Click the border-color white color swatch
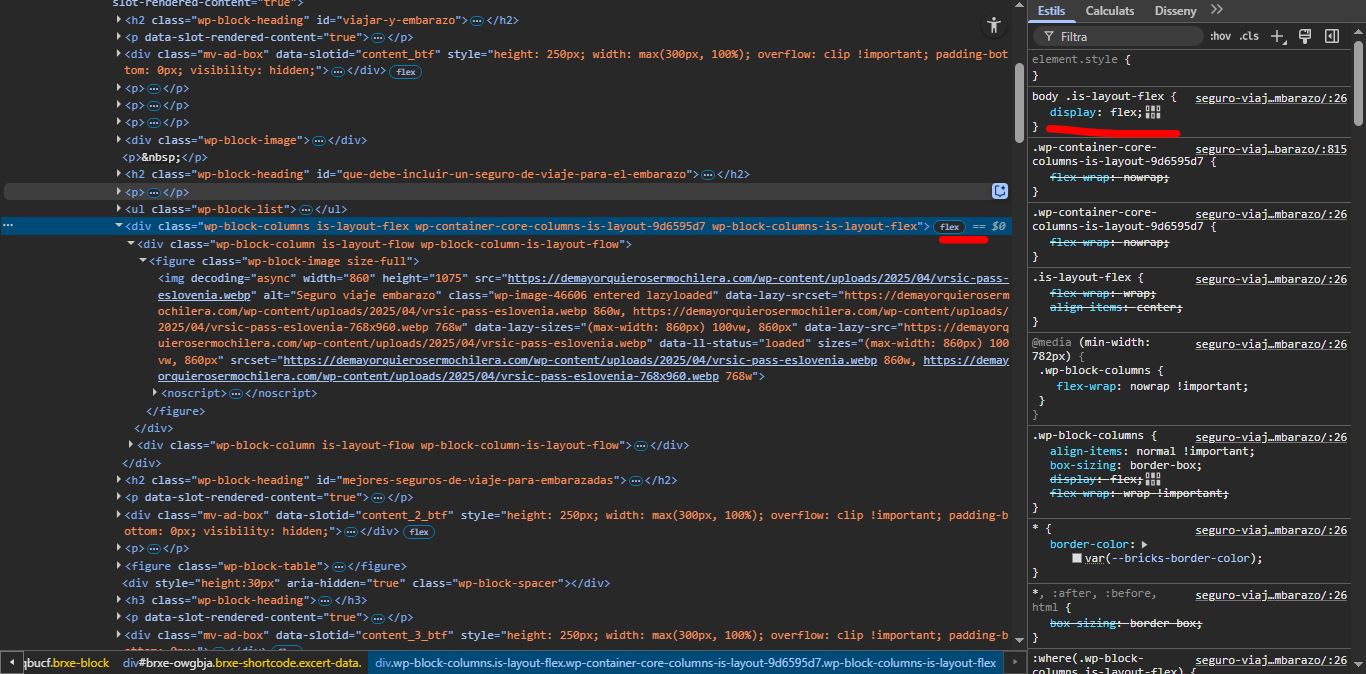The image size is (1366, 674). 1077,559
